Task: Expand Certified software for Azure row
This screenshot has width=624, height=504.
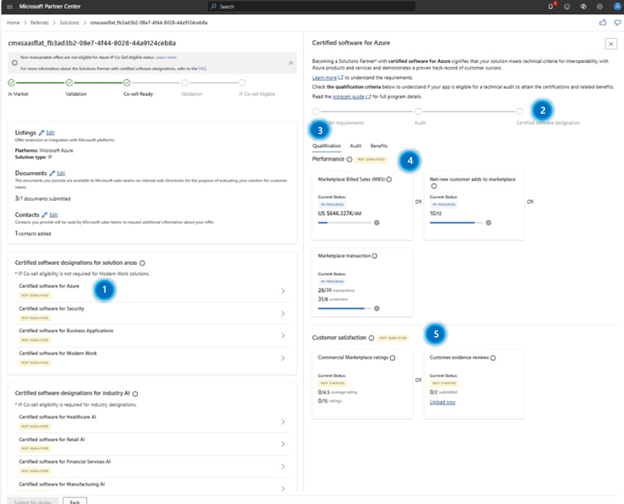Action: pyautogui.click(x=152, y=291)
